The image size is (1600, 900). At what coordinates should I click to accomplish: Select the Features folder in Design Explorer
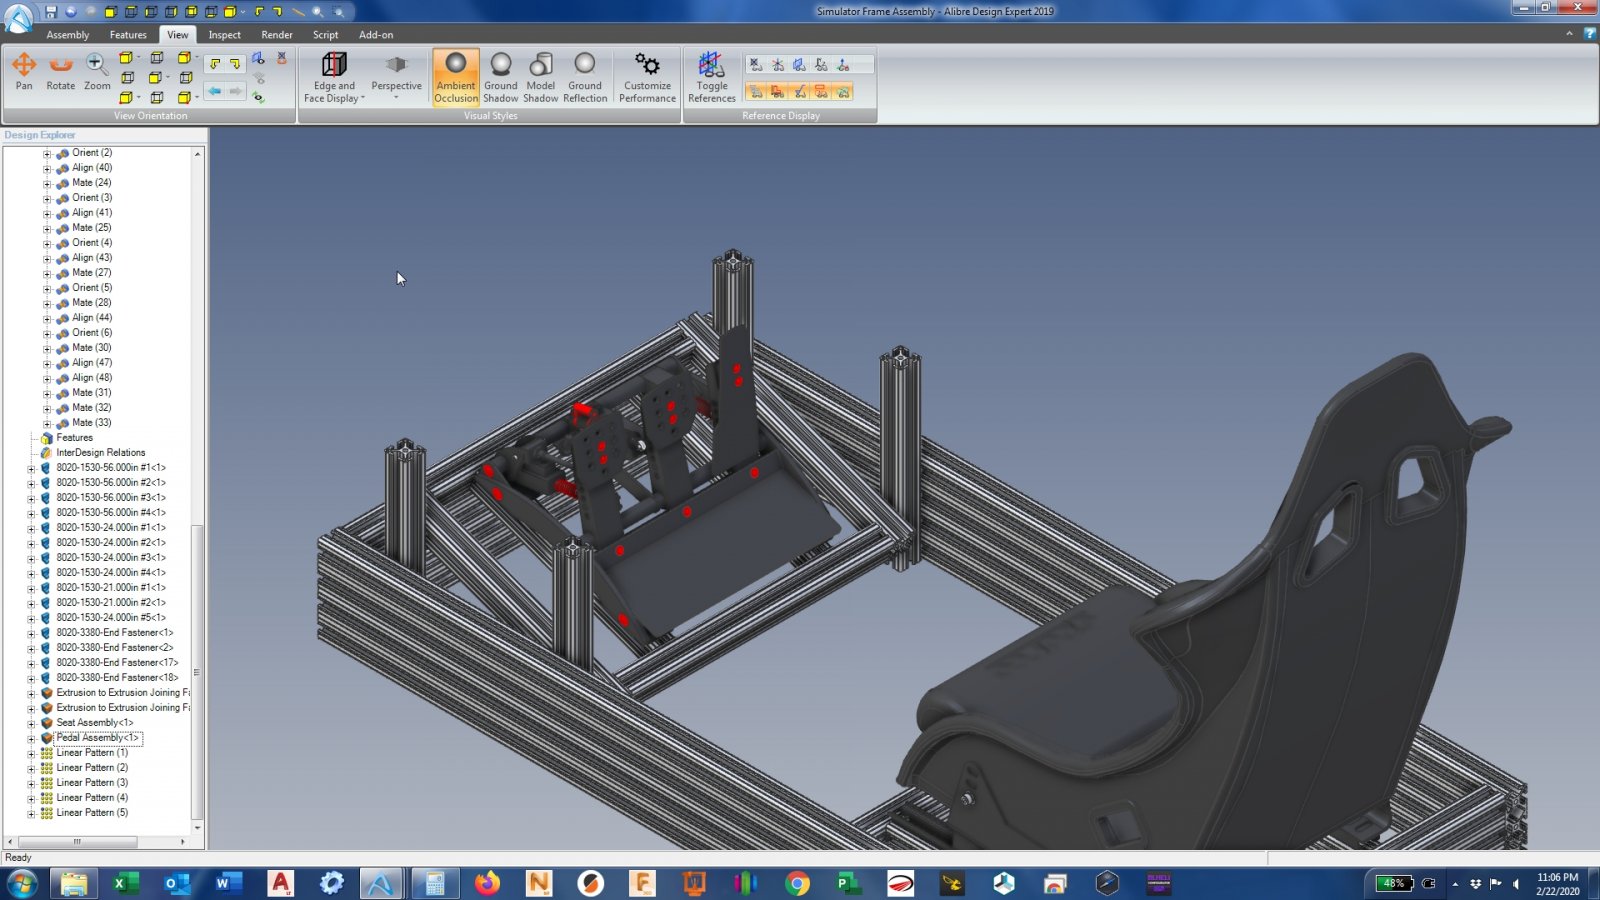pyautogui.click(x=75, y=438)
